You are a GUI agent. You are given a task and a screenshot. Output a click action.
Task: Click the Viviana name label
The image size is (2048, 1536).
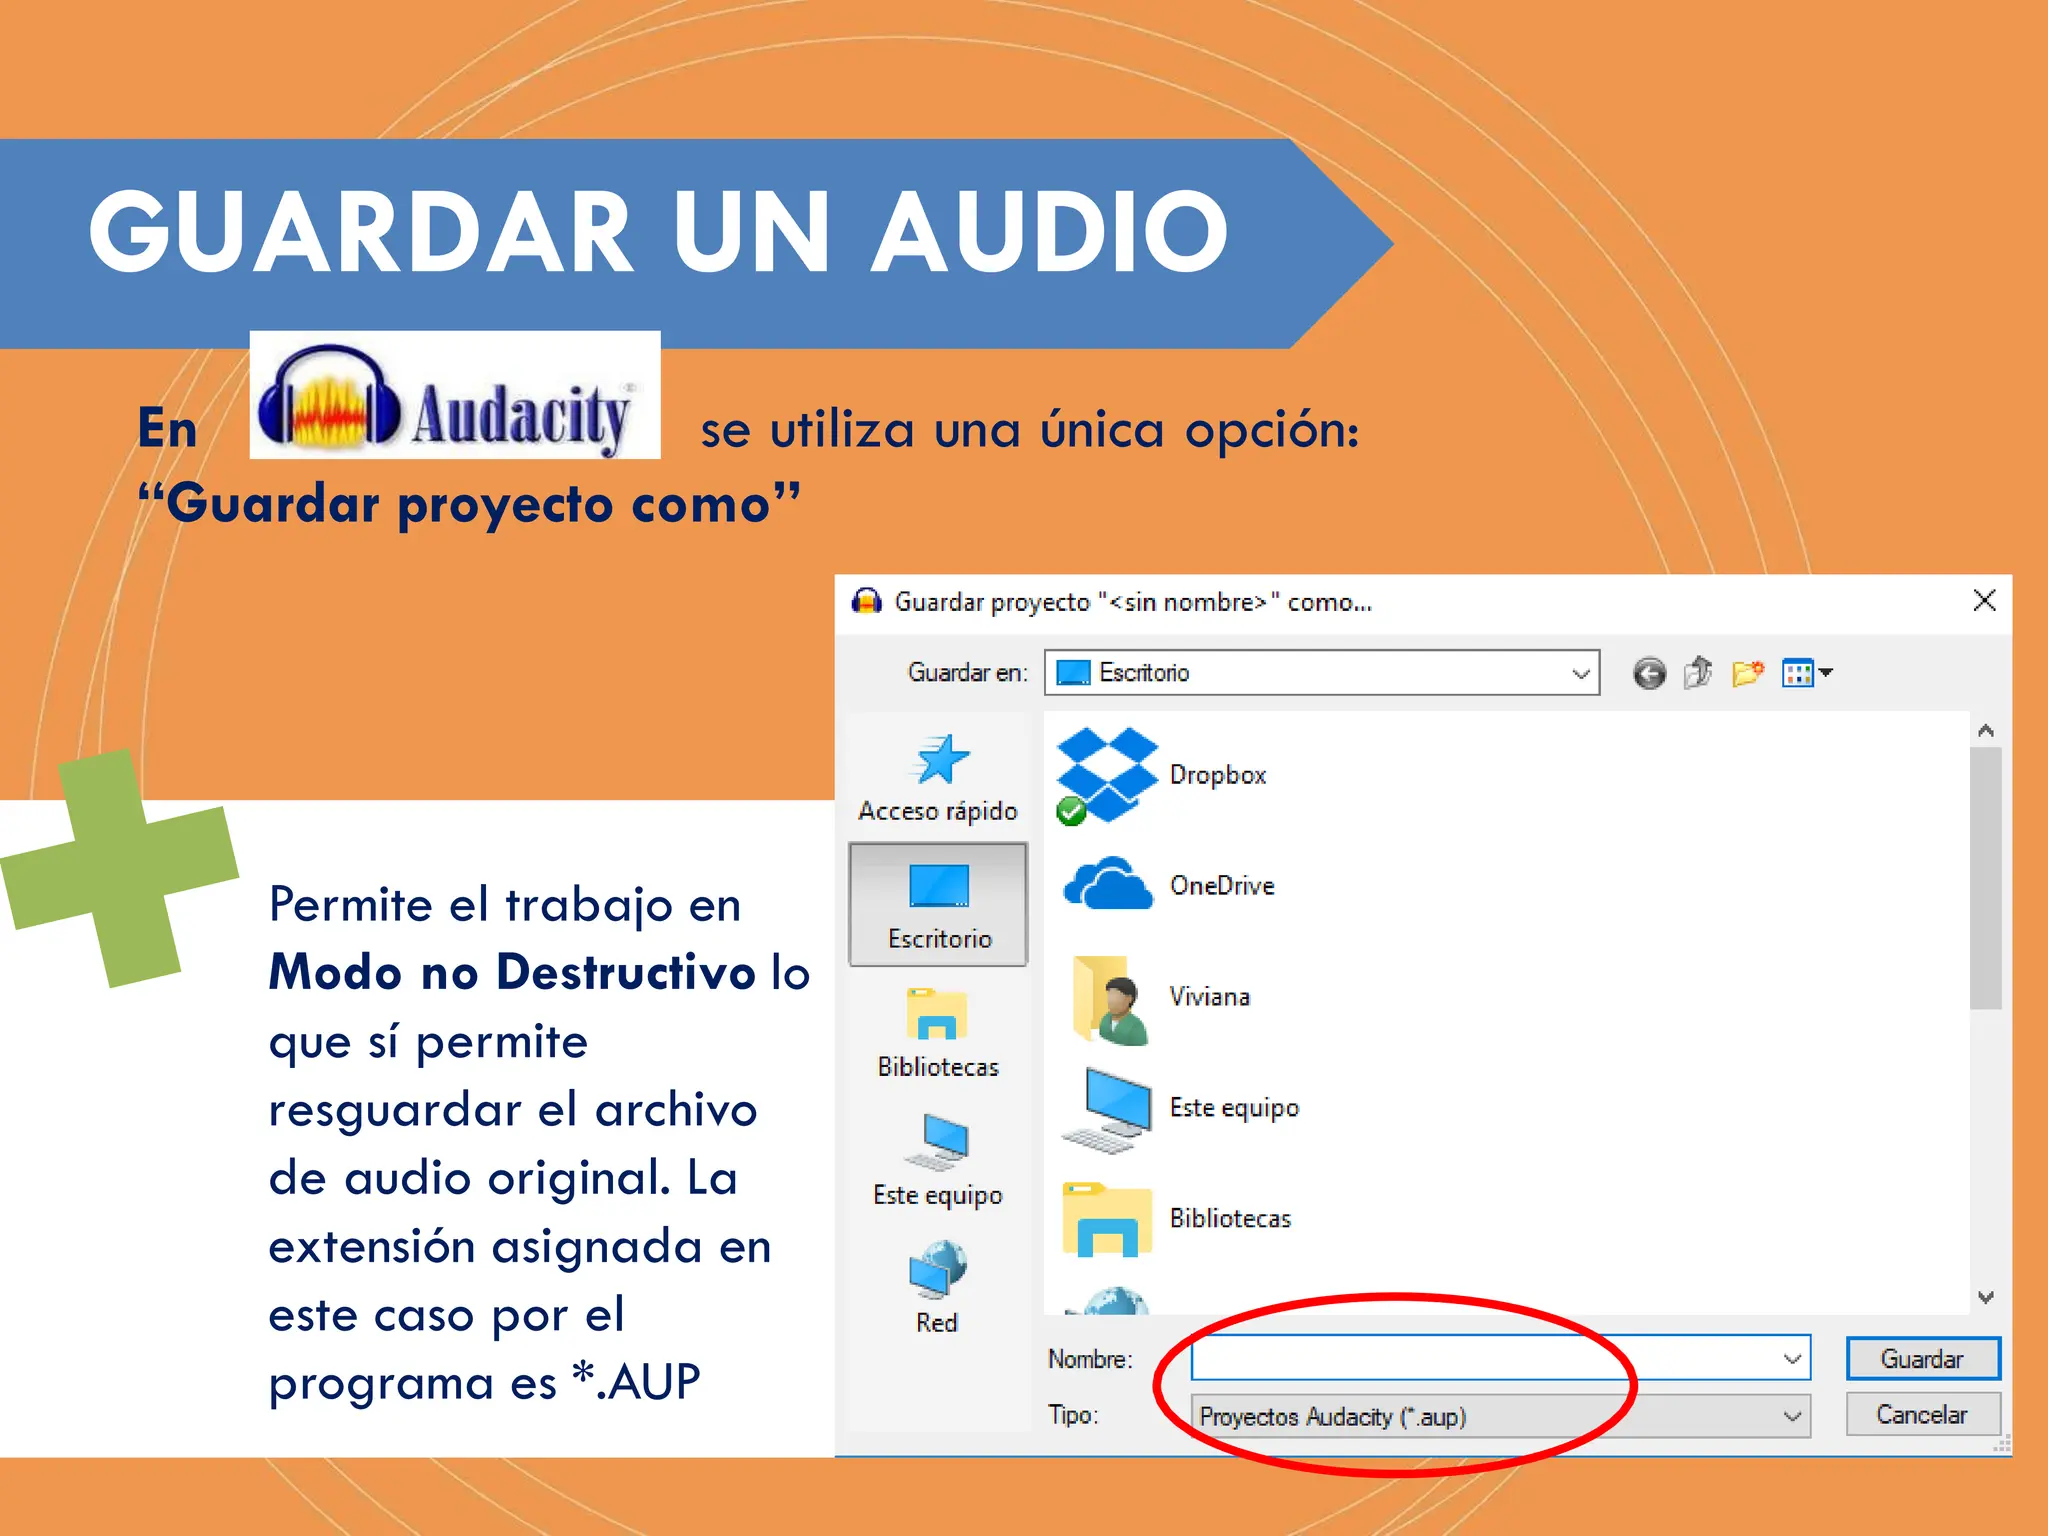coord(1209,996)
